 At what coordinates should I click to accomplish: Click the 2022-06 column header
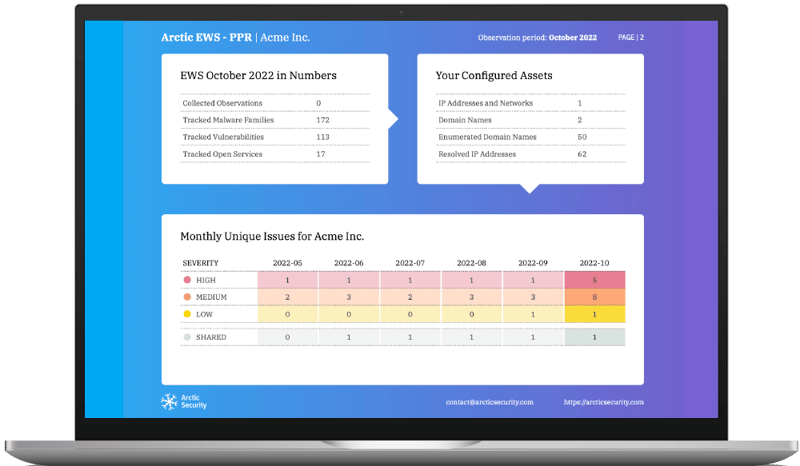point(349,263)
